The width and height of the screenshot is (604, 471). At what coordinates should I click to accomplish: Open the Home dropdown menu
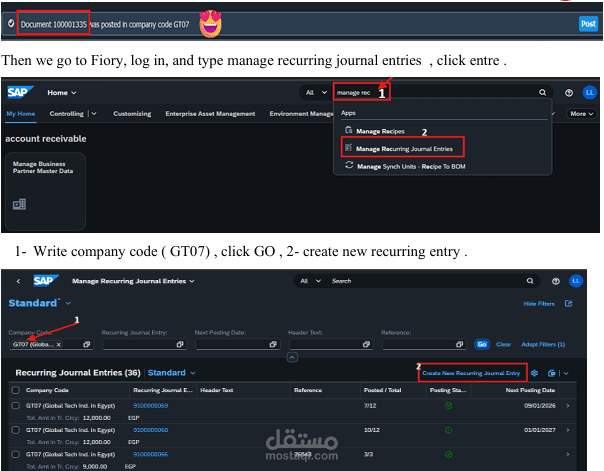(62, 93)
